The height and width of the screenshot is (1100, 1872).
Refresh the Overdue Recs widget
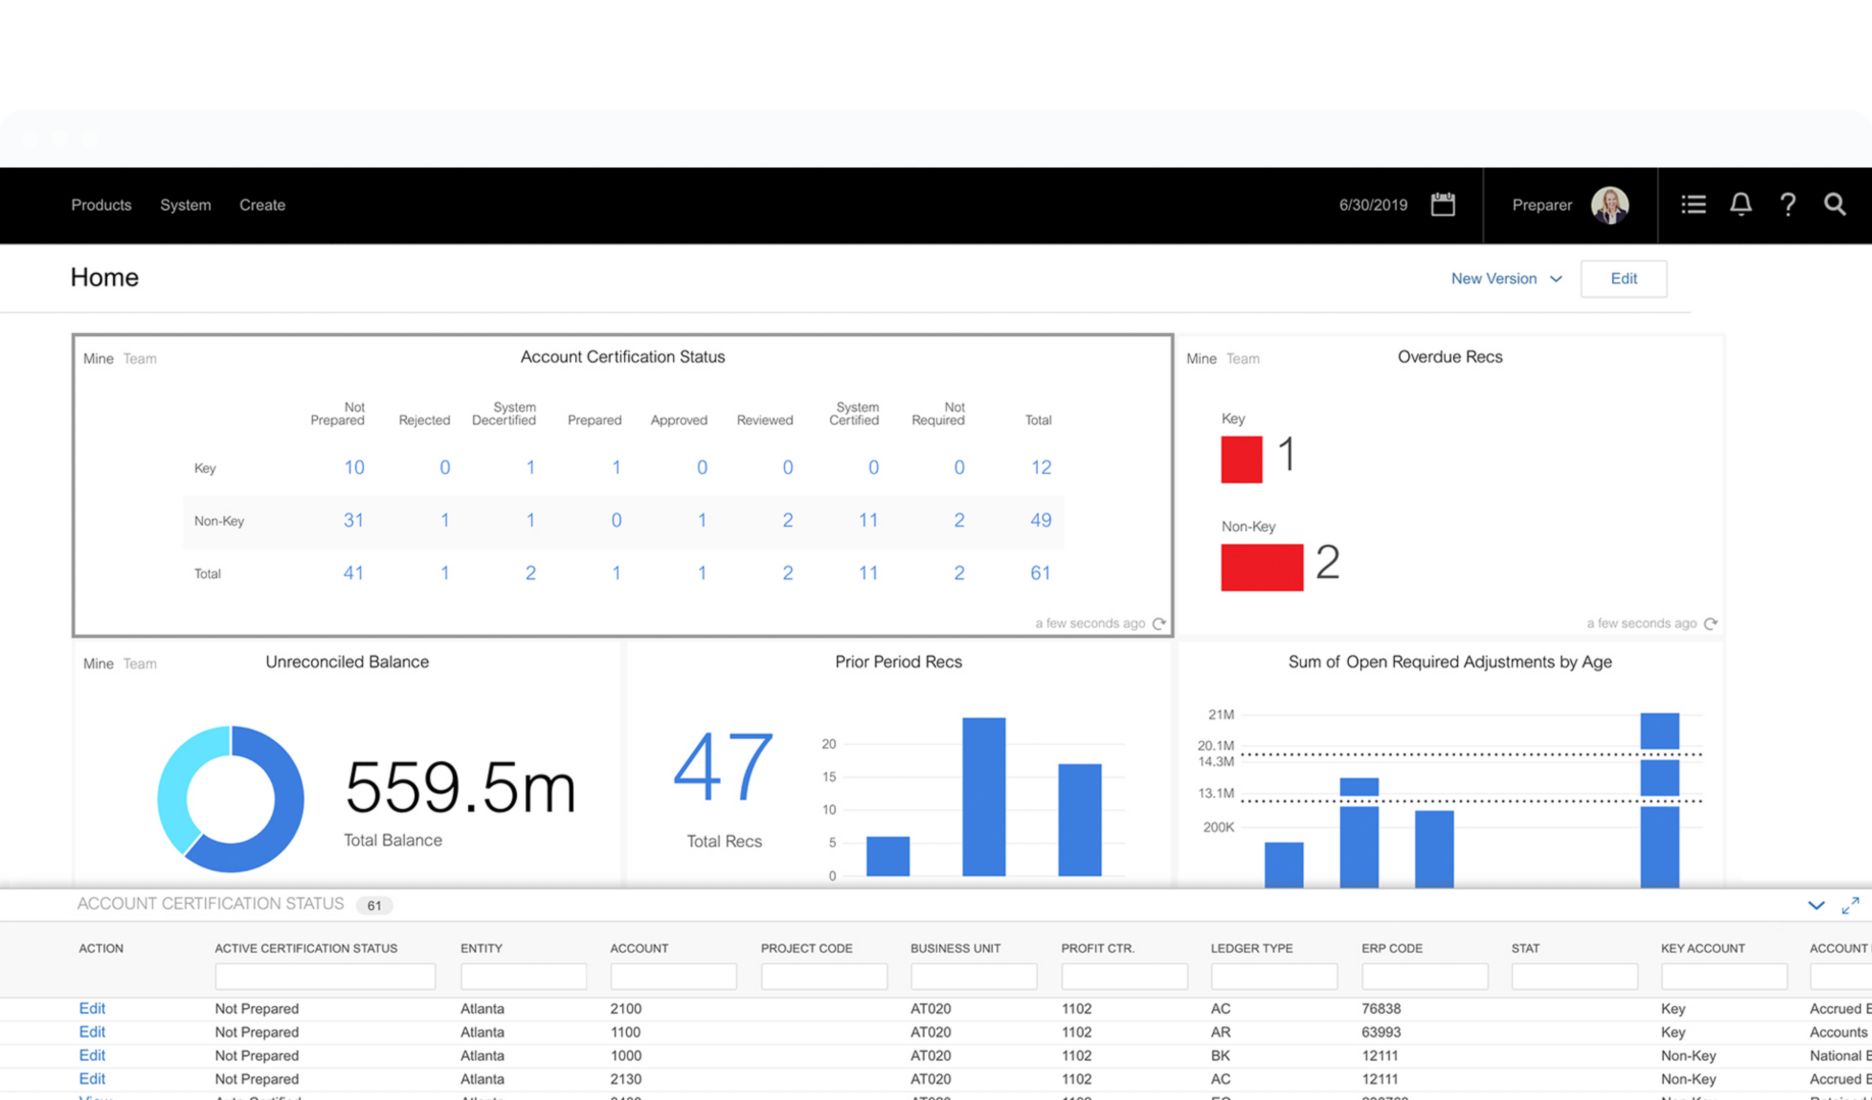coord(1710,622)
